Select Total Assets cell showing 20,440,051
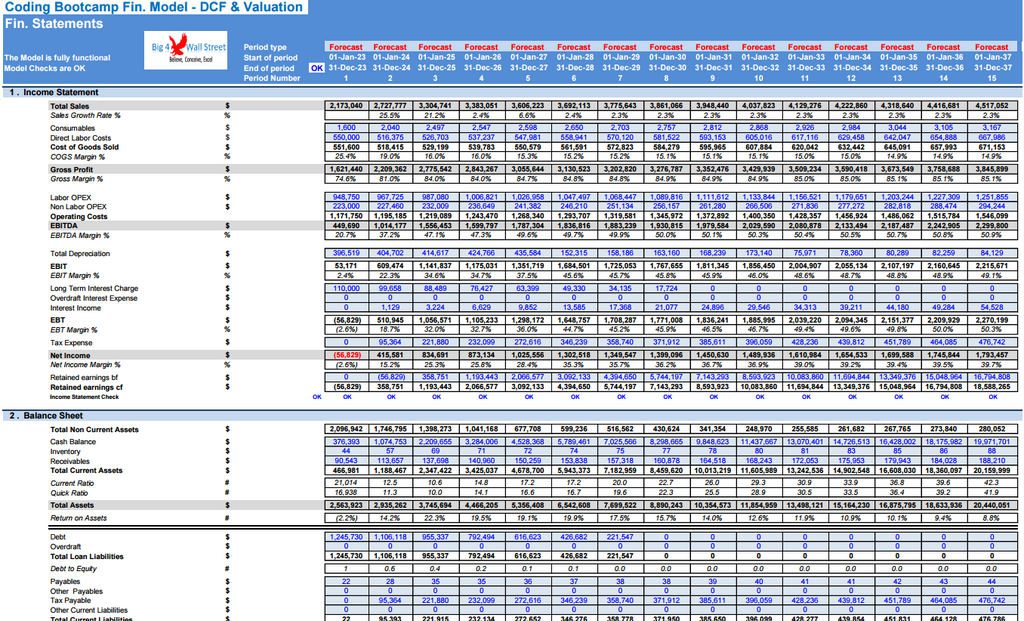 991,505
